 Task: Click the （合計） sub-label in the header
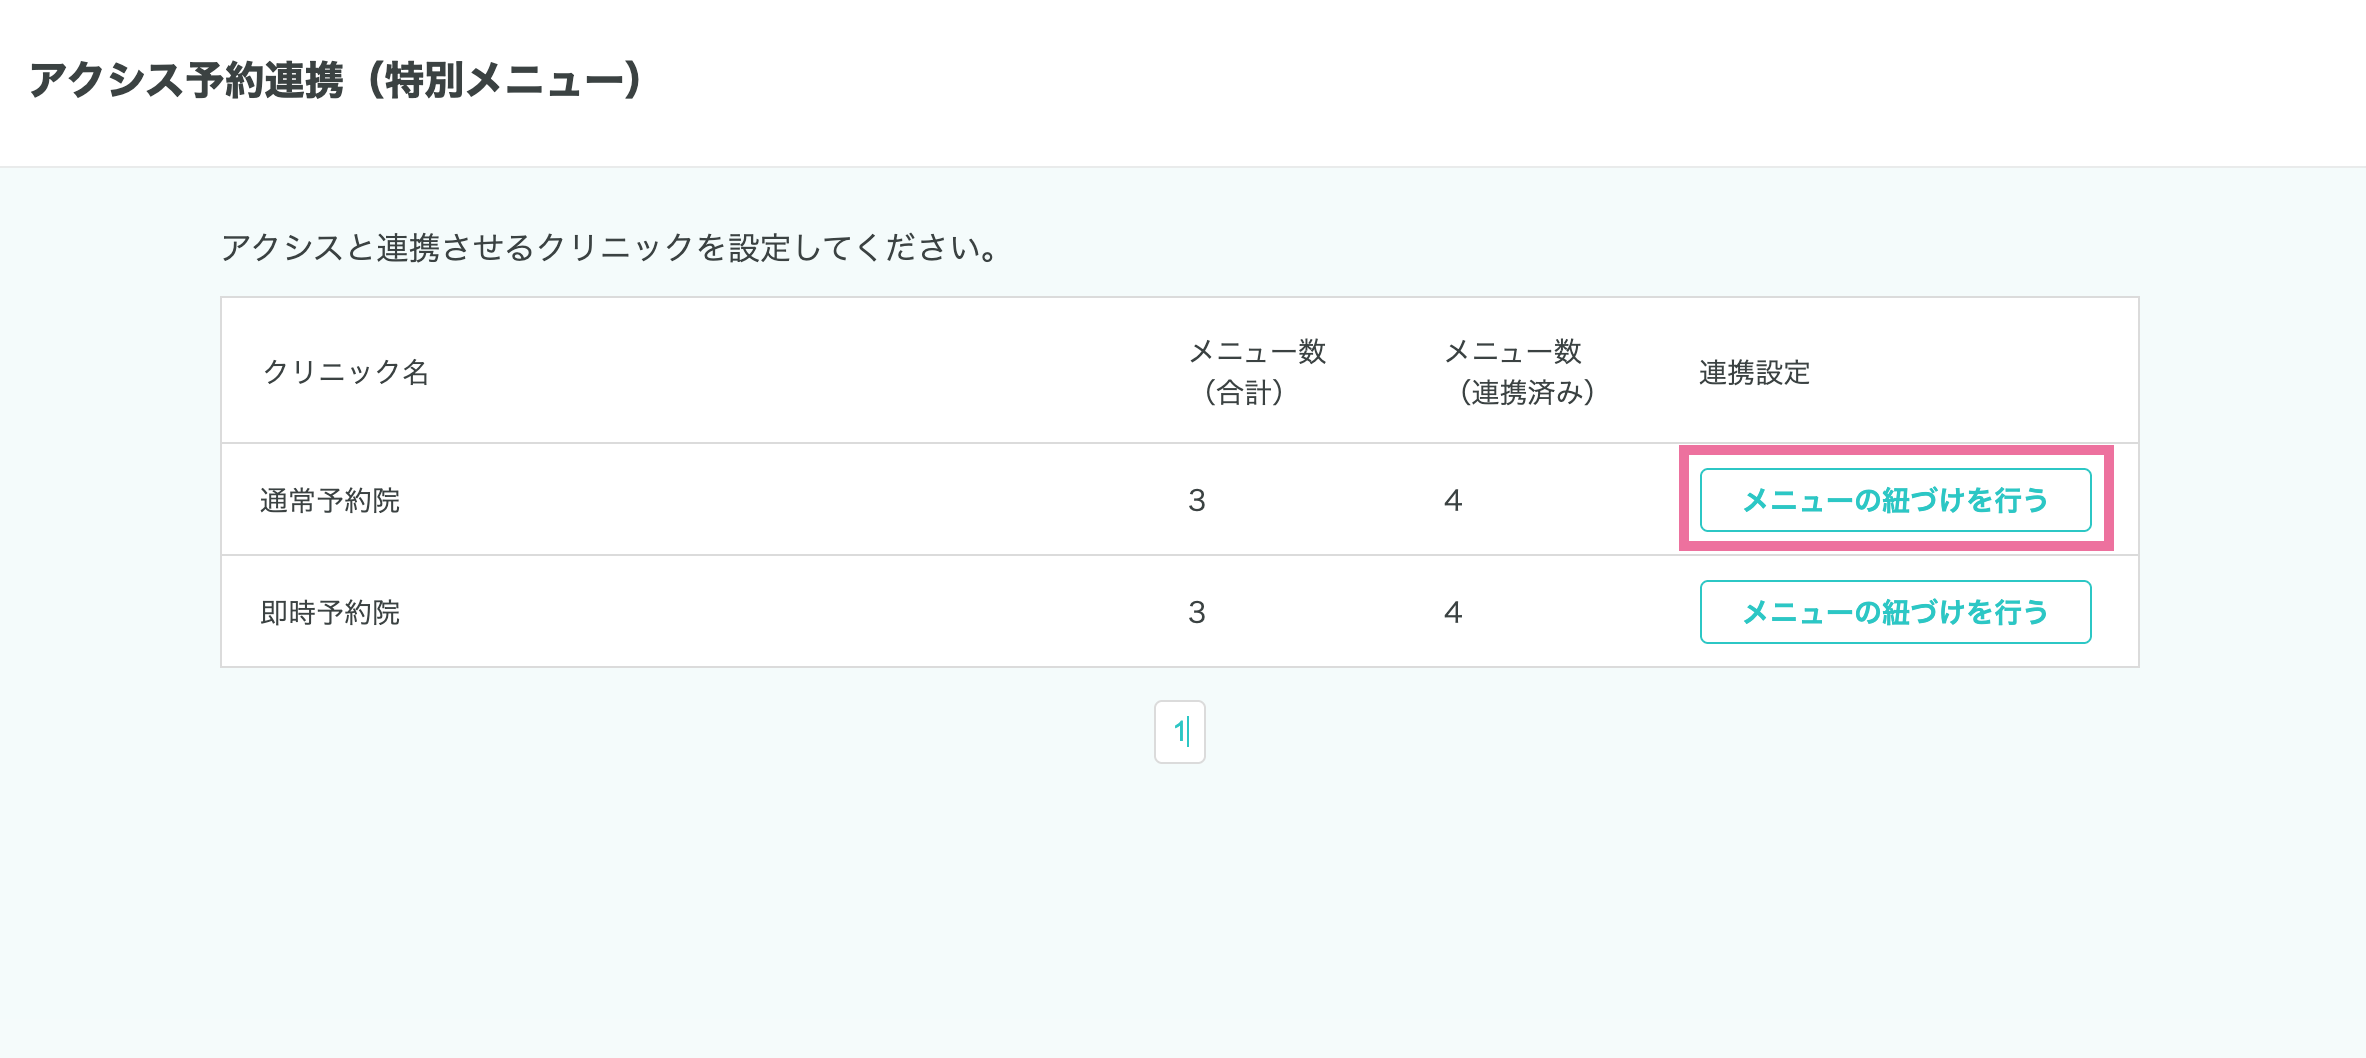pyautogui.click(x=1243, y=393)
